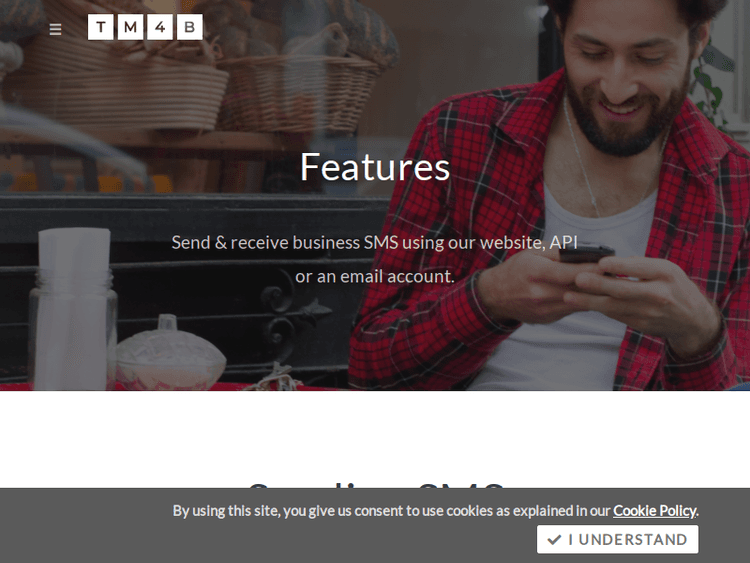This screenshot has height=563, width=750.
Task: Click the TM4B logo
Action: (x=145, y=27)
